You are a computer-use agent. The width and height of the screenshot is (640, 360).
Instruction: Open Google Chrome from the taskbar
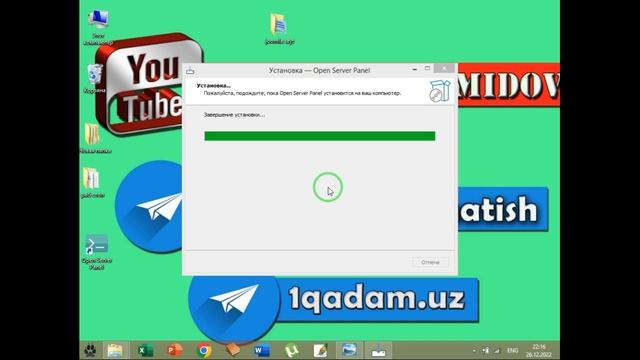204,350
